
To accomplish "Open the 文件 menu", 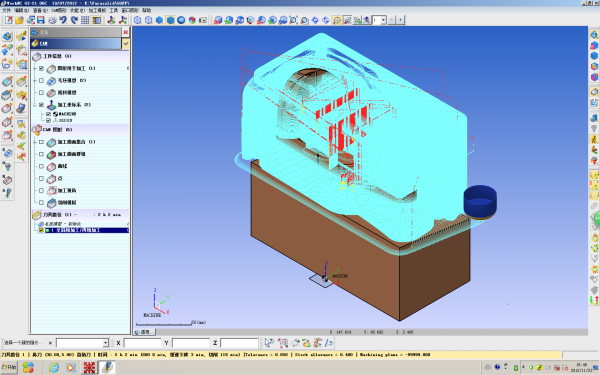I will coord(7,10).
